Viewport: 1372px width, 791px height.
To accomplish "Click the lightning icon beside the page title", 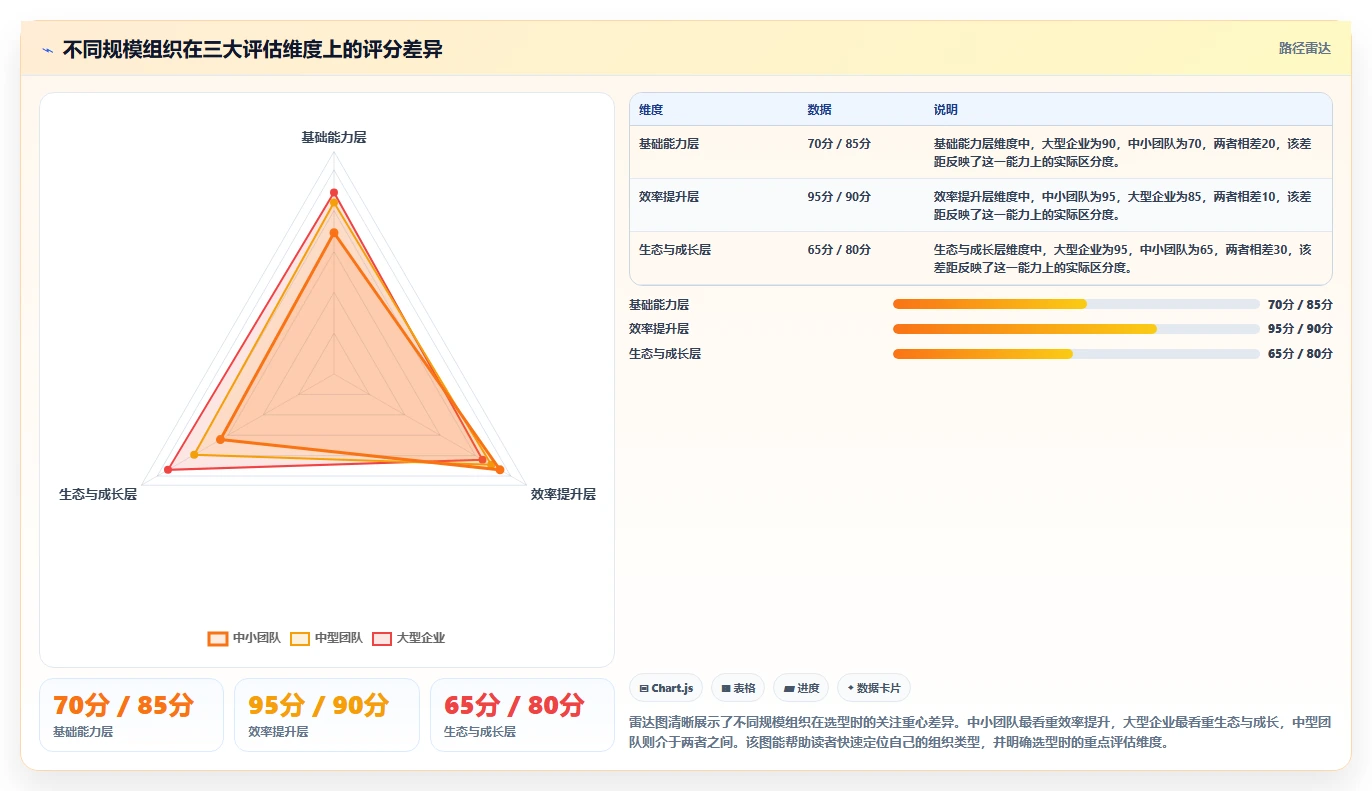I will (x=47, y=50).
